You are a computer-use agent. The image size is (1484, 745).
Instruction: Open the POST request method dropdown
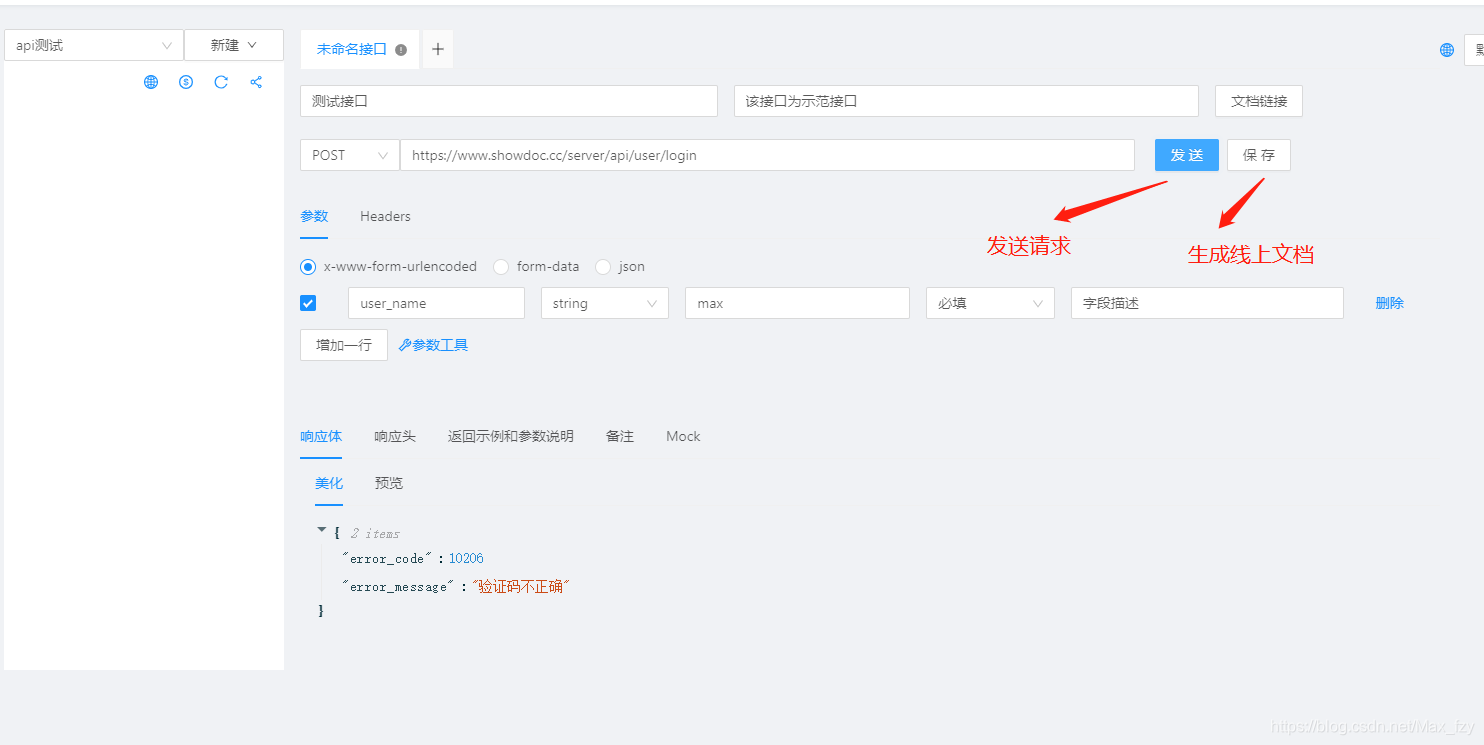click(349, 155)
